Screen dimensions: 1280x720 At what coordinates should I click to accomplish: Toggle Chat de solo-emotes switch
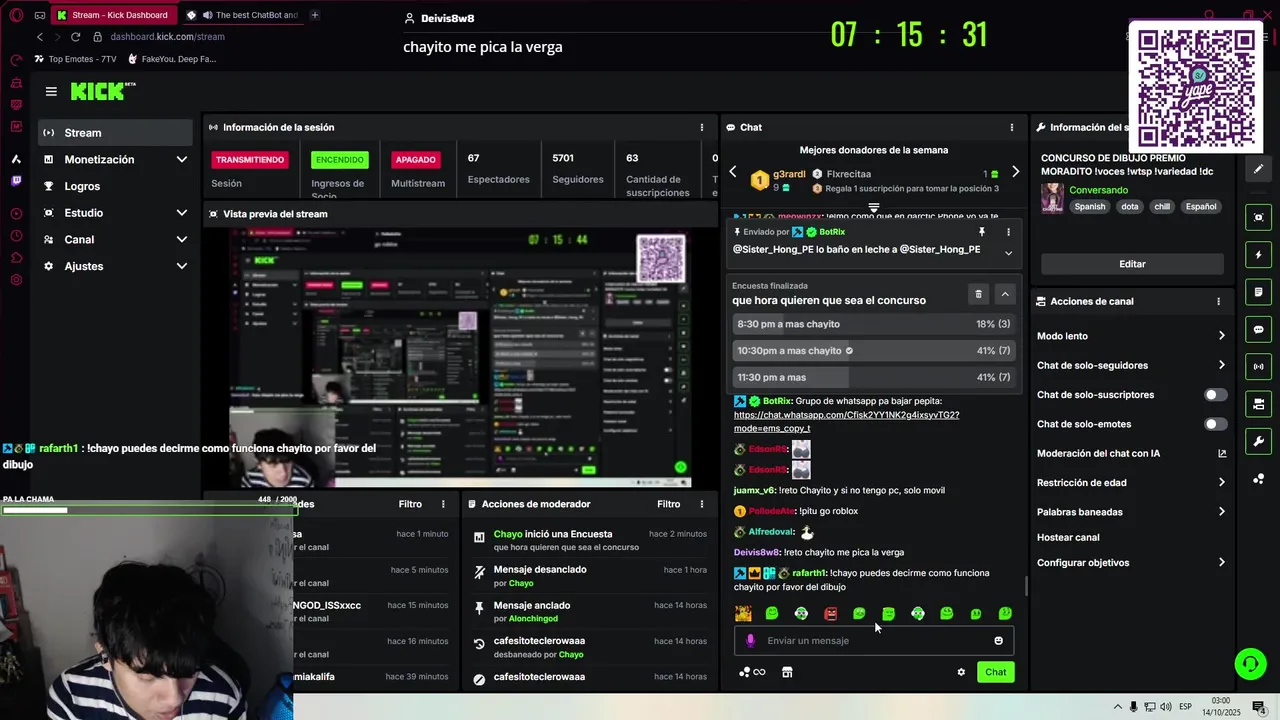click(1215, 424)
